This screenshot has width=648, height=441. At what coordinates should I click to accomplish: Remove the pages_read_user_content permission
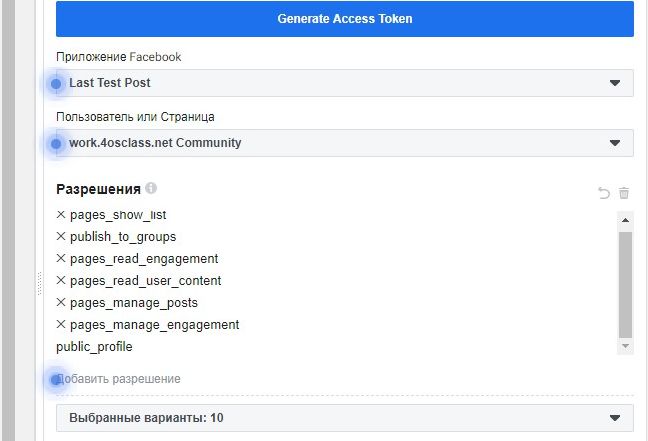point(61,280)
